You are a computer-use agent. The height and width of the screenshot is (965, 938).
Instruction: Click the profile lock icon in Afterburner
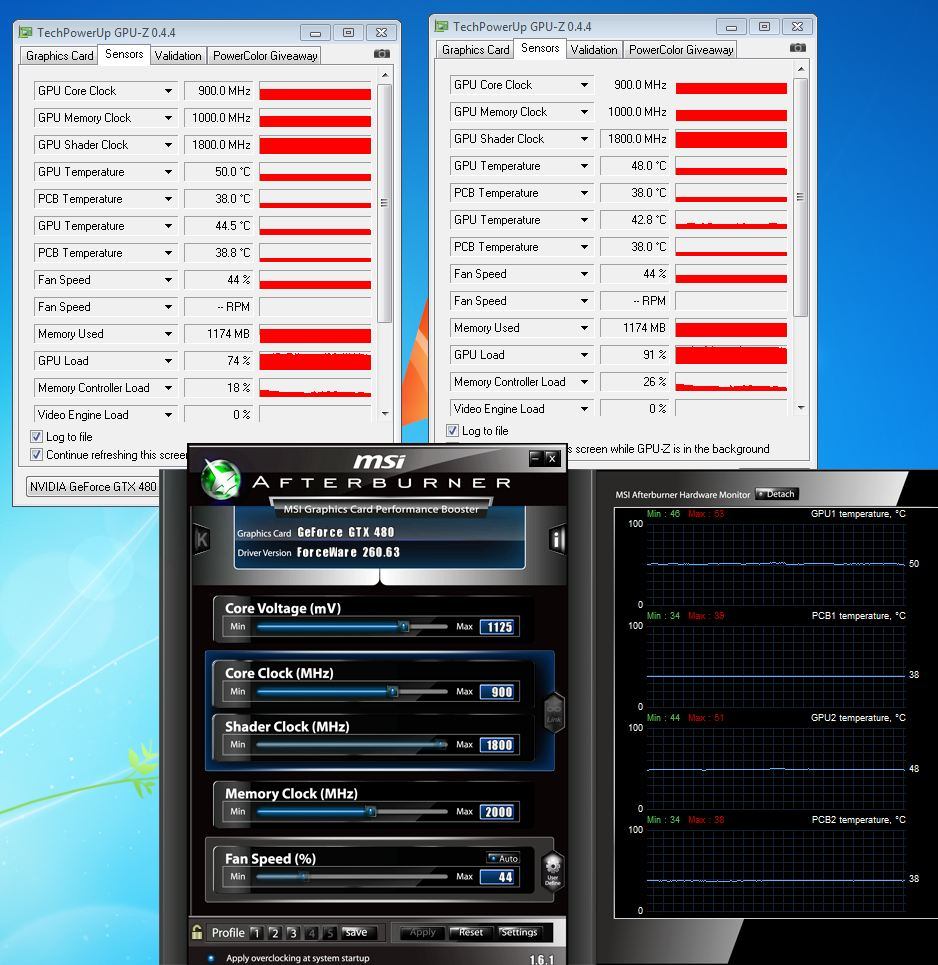click(197, 932)
